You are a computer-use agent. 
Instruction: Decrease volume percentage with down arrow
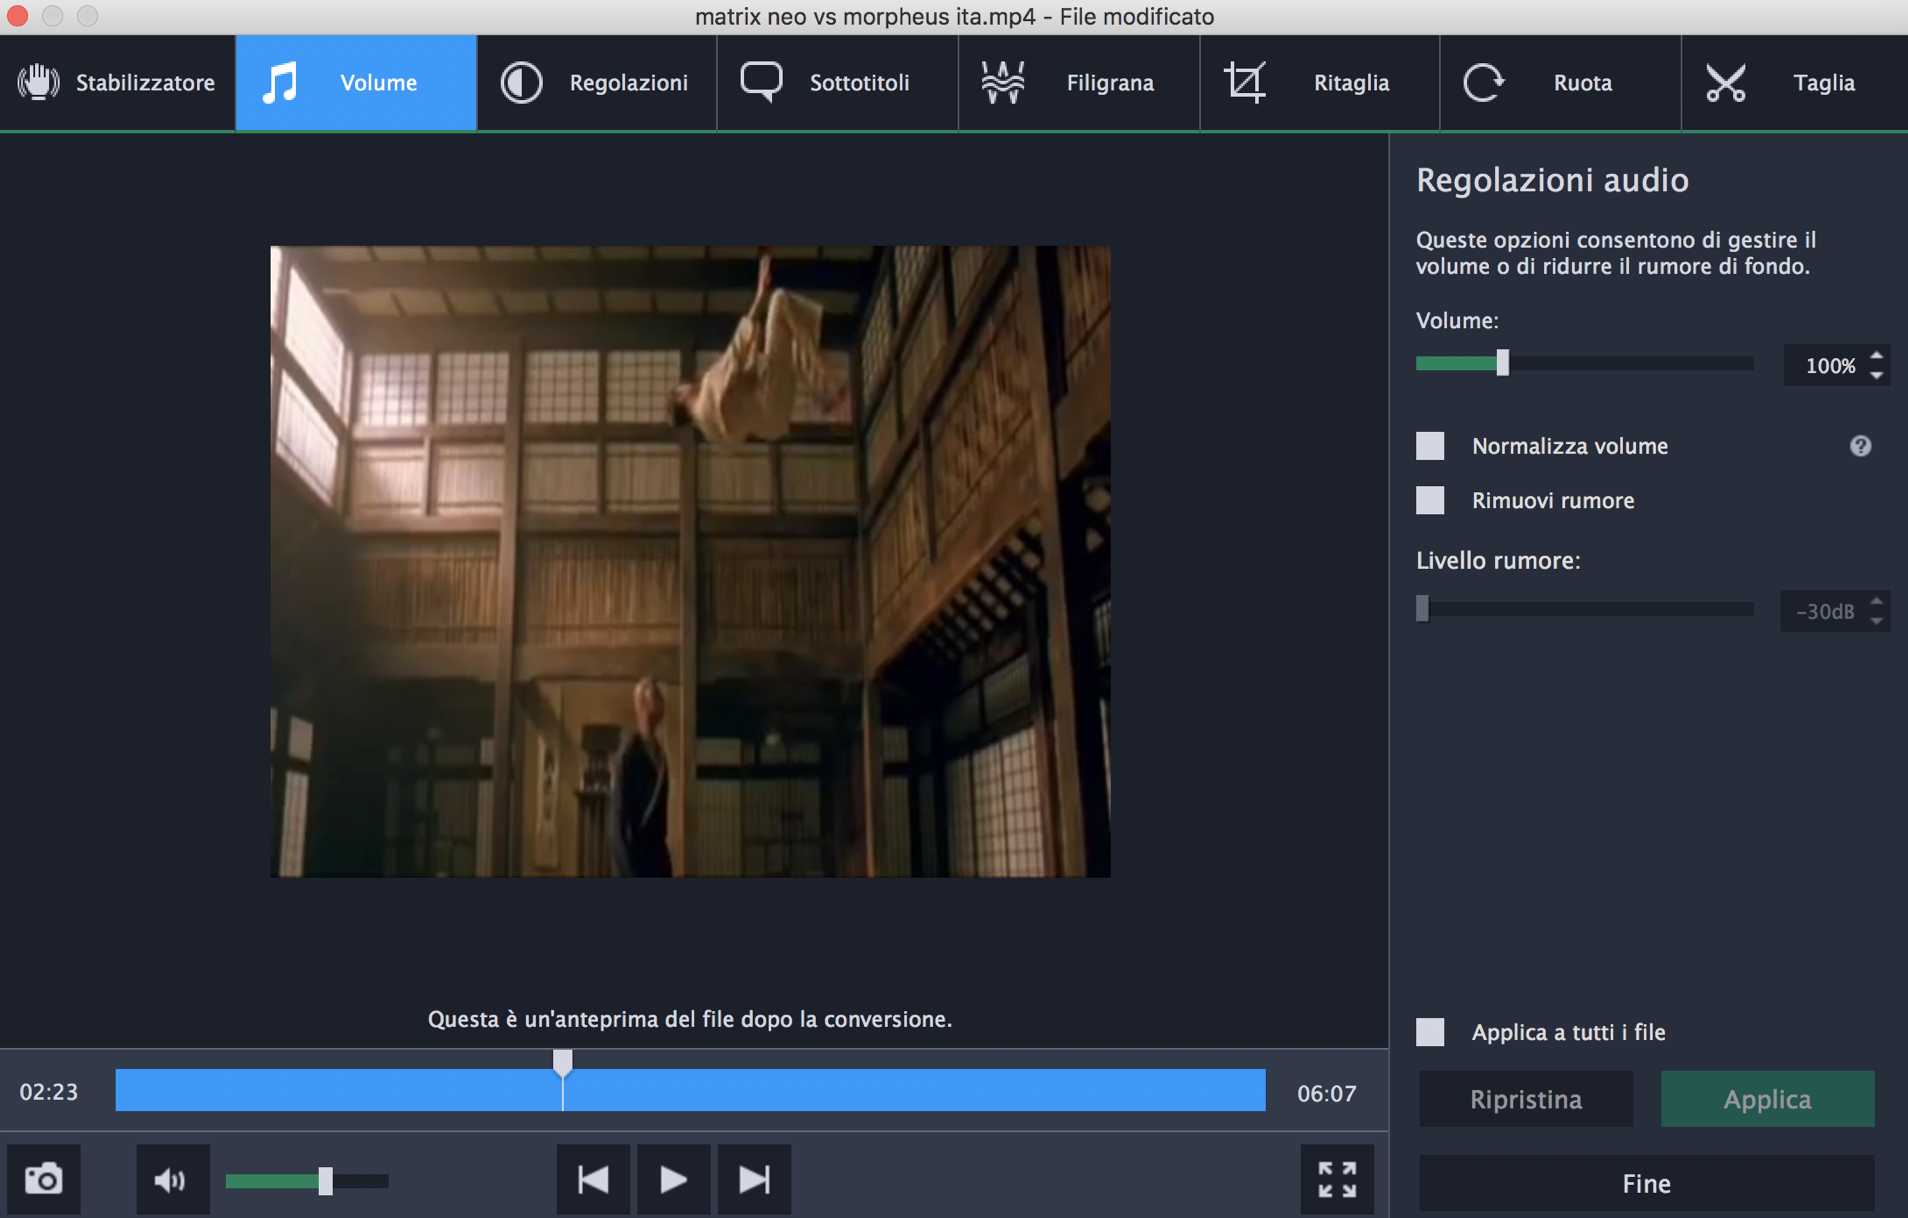click(1877, 375)
